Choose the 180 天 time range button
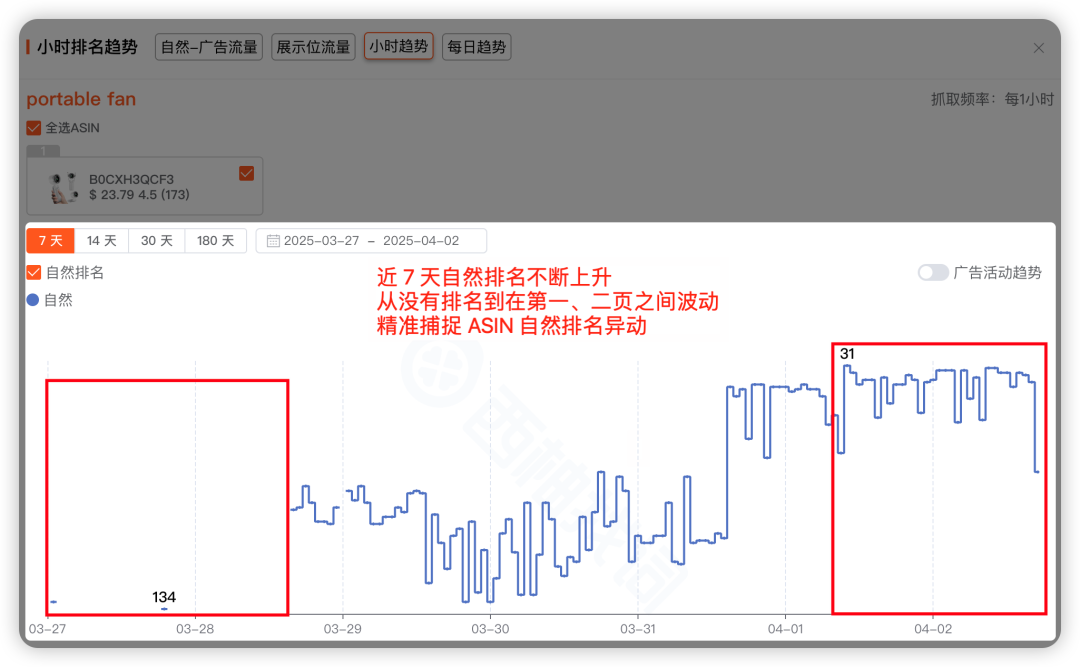 coord(216,240)
